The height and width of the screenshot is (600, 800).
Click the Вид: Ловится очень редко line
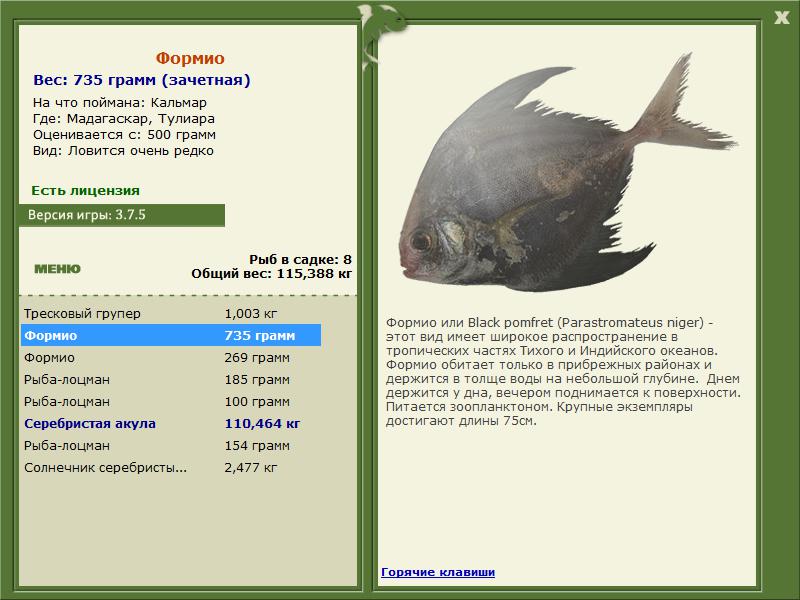pos(123,151)
